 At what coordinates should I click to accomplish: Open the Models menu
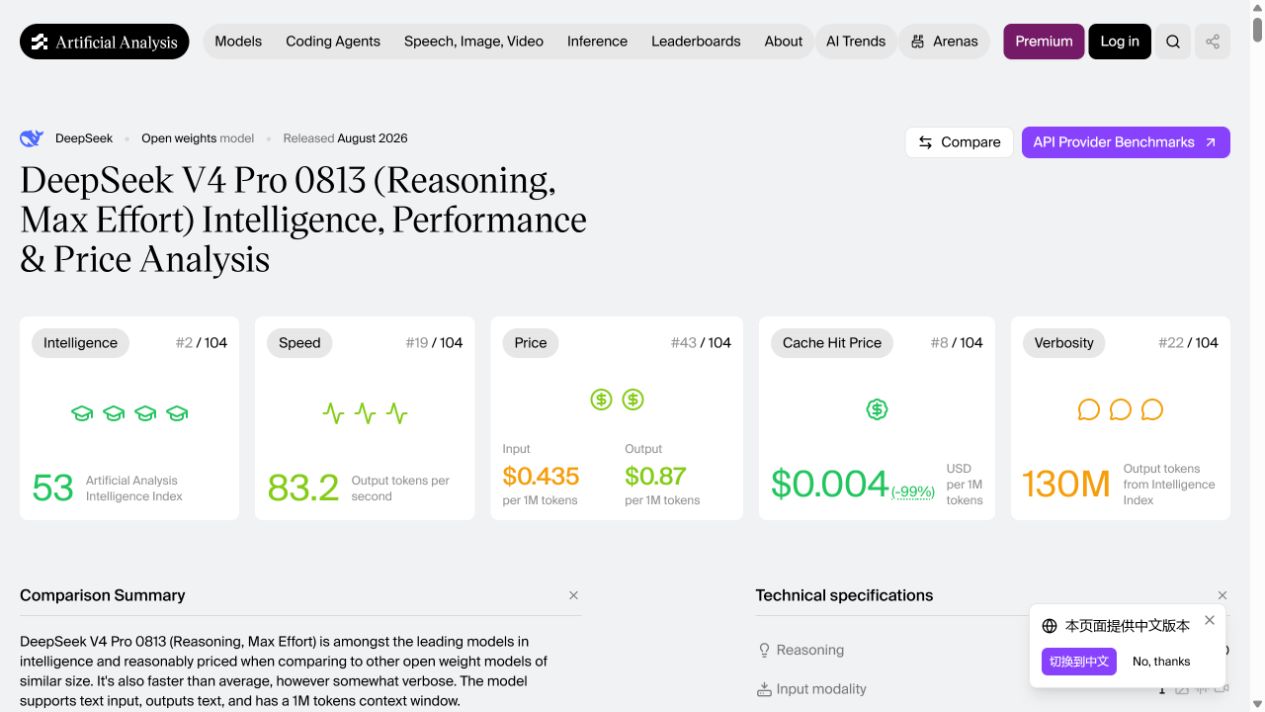click(x=238, y=42)
